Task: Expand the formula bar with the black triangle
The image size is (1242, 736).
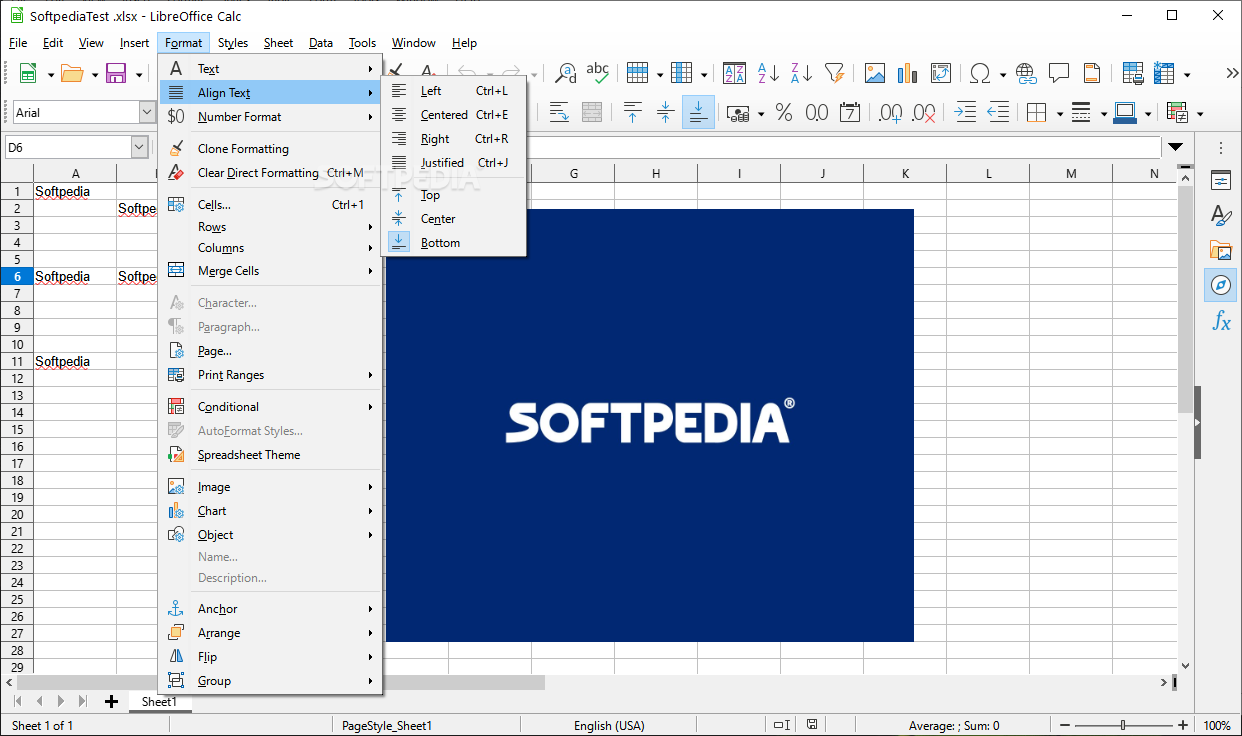Action: (x=1176, y=147)
